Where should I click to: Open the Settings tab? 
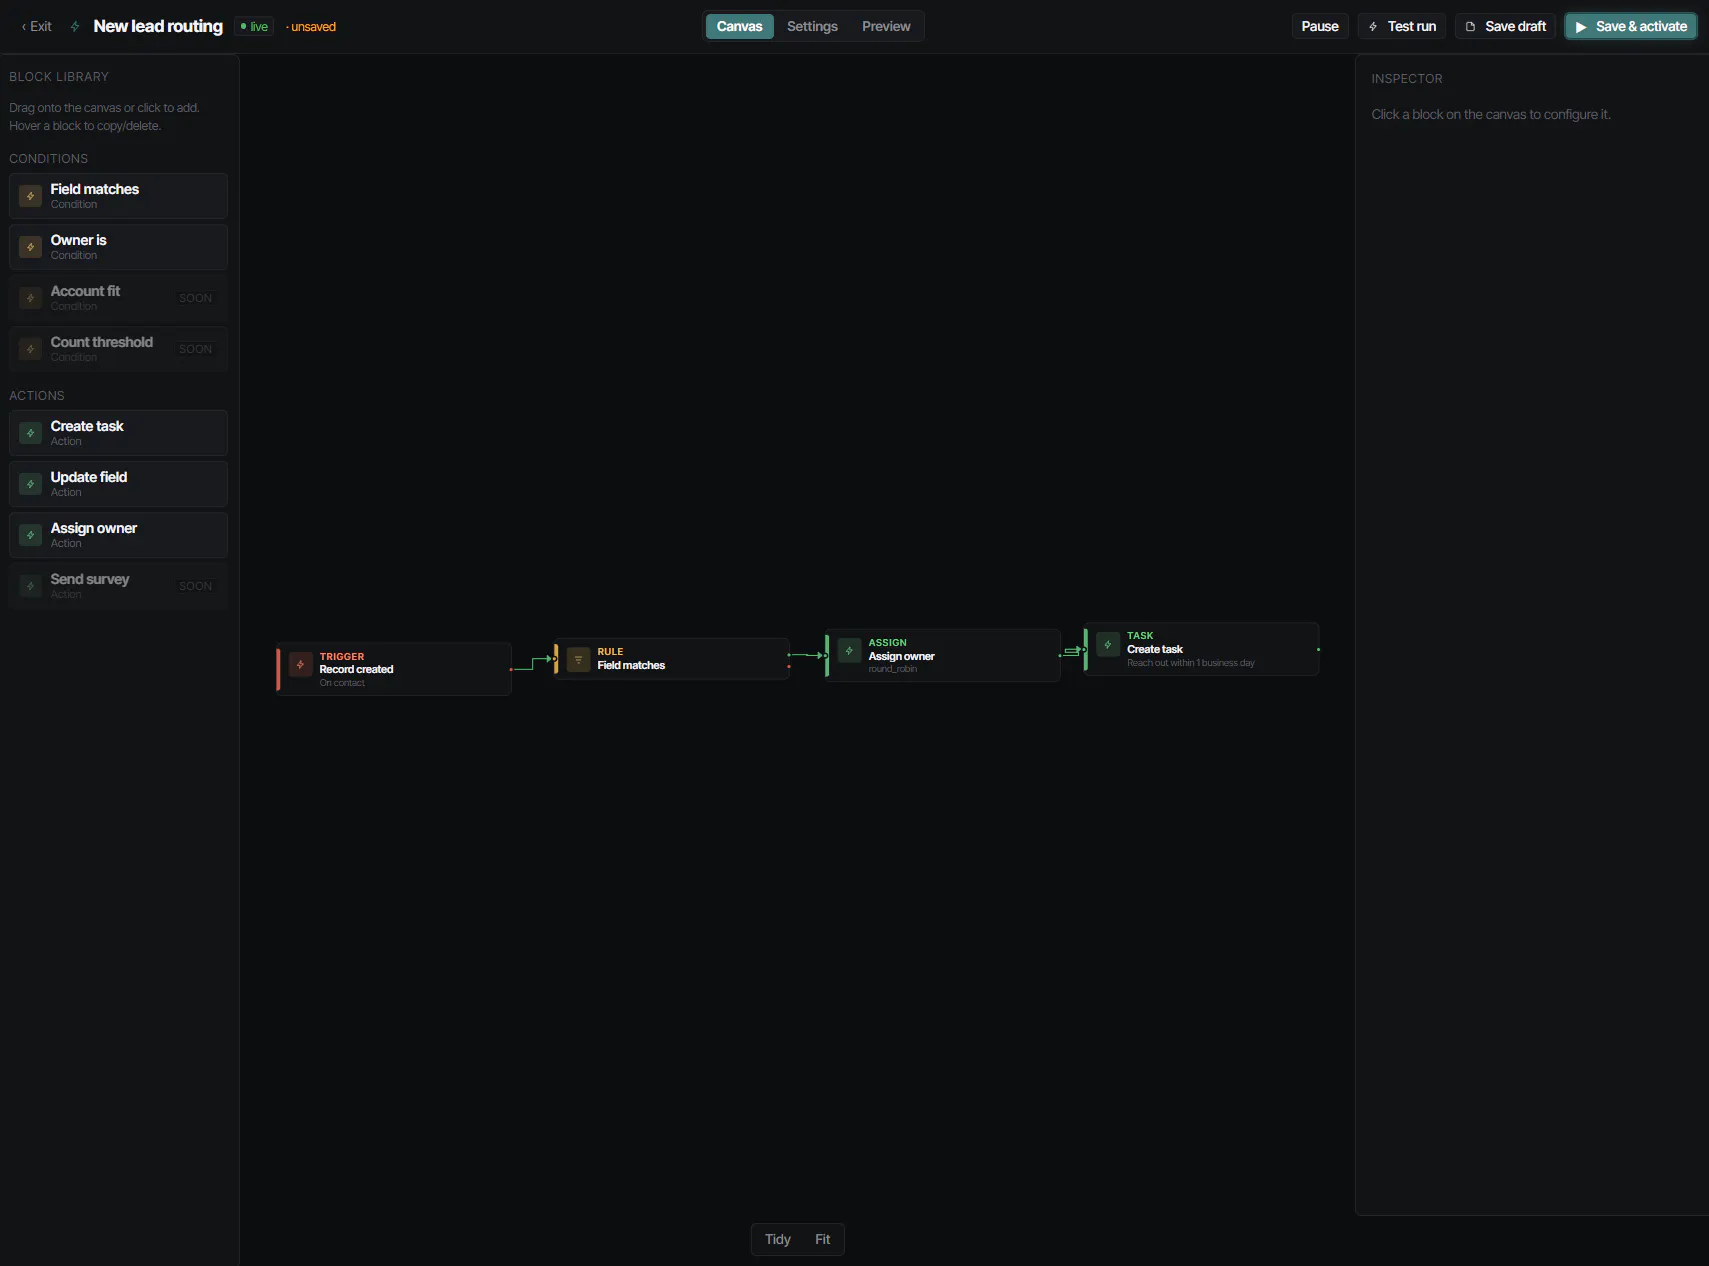812,27
